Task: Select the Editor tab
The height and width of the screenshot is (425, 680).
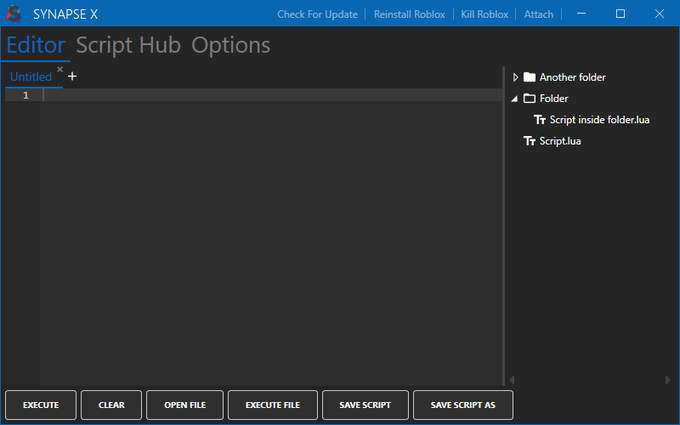Action: (x=35, y=45)
